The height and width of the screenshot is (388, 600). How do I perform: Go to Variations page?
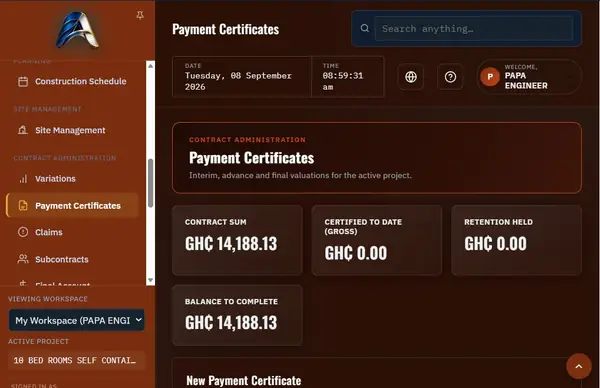(73, 179)
